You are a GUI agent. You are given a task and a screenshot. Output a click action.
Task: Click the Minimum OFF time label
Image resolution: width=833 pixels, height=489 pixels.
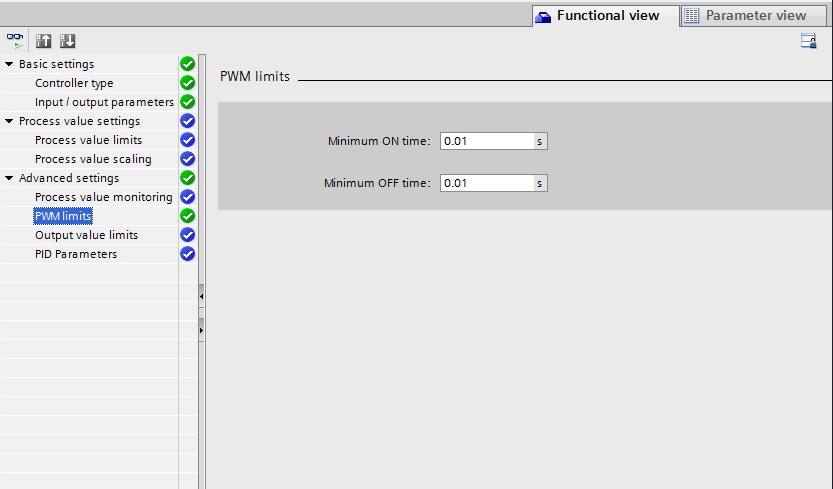pyautogui.click(x=377, y=183)
